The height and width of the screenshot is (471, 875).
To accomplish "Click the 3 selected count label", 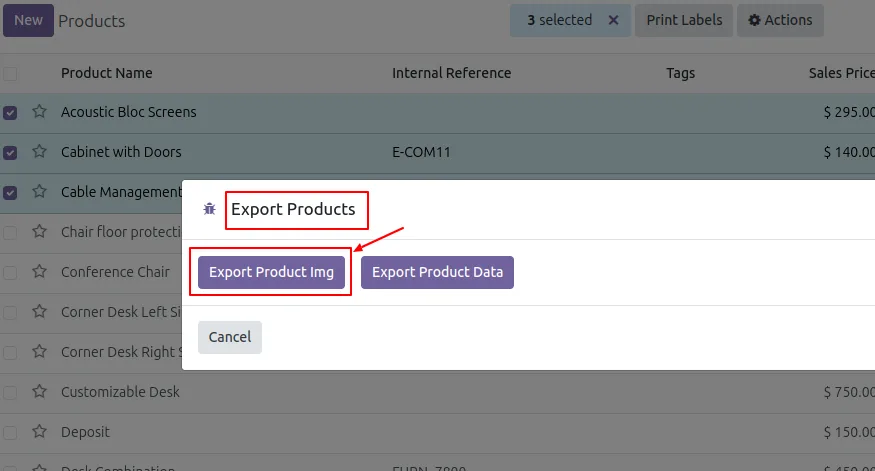I will [x=560, y=20].
